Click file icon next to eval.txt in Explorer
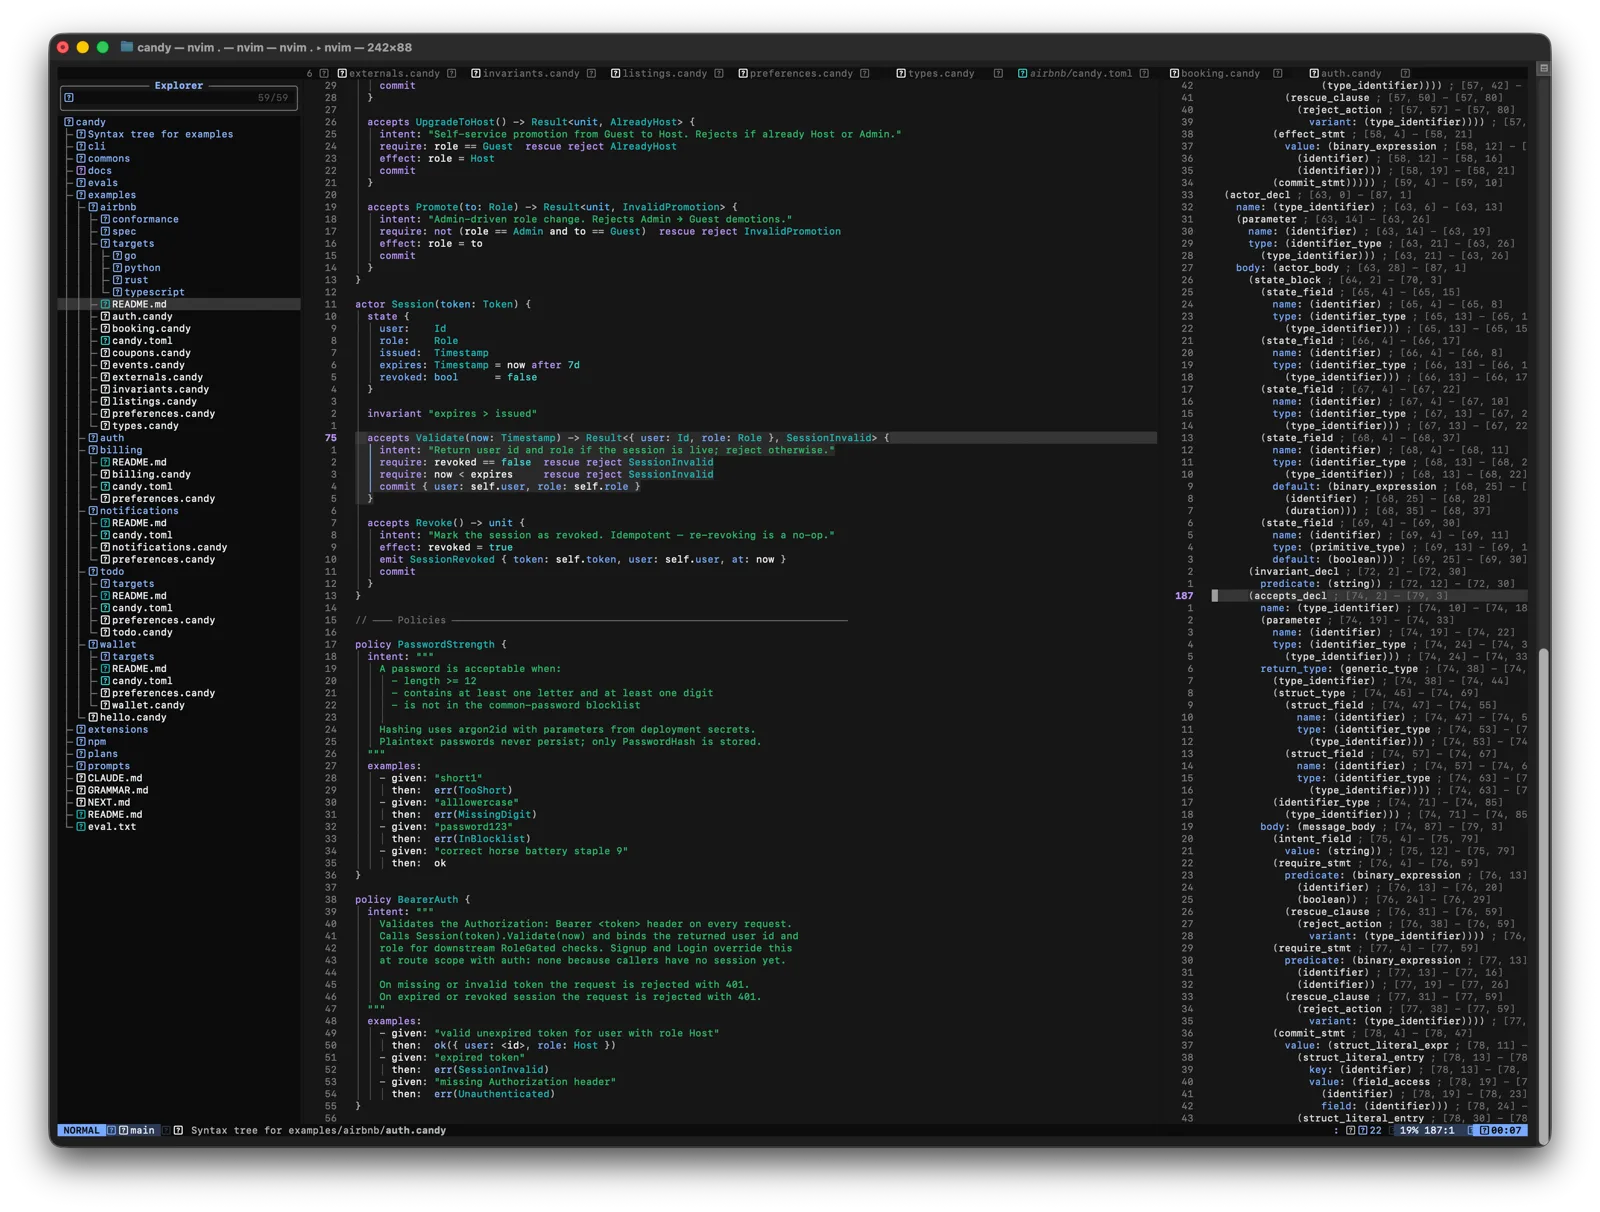Screen dimensions: 1600x1212 (x=81, y=827)
